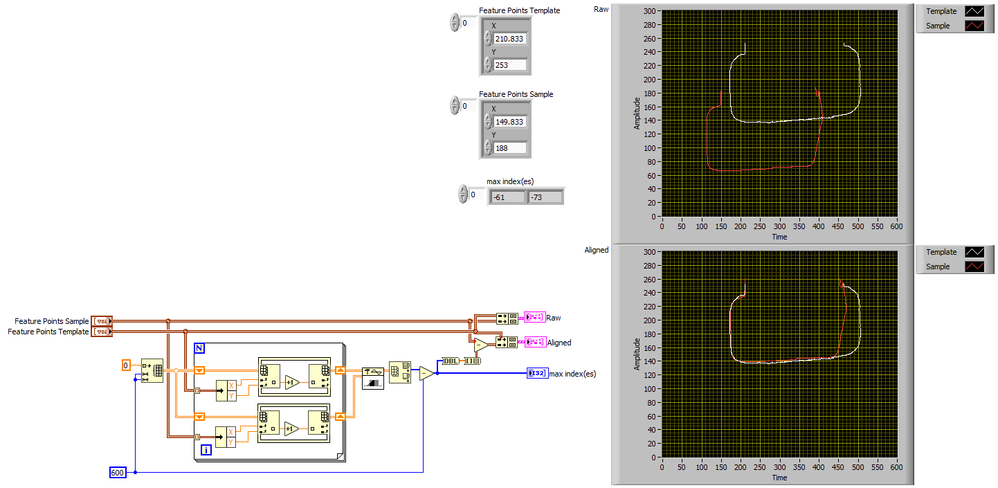
Task: Click the lower right shift register
Action: pos(340,417)
